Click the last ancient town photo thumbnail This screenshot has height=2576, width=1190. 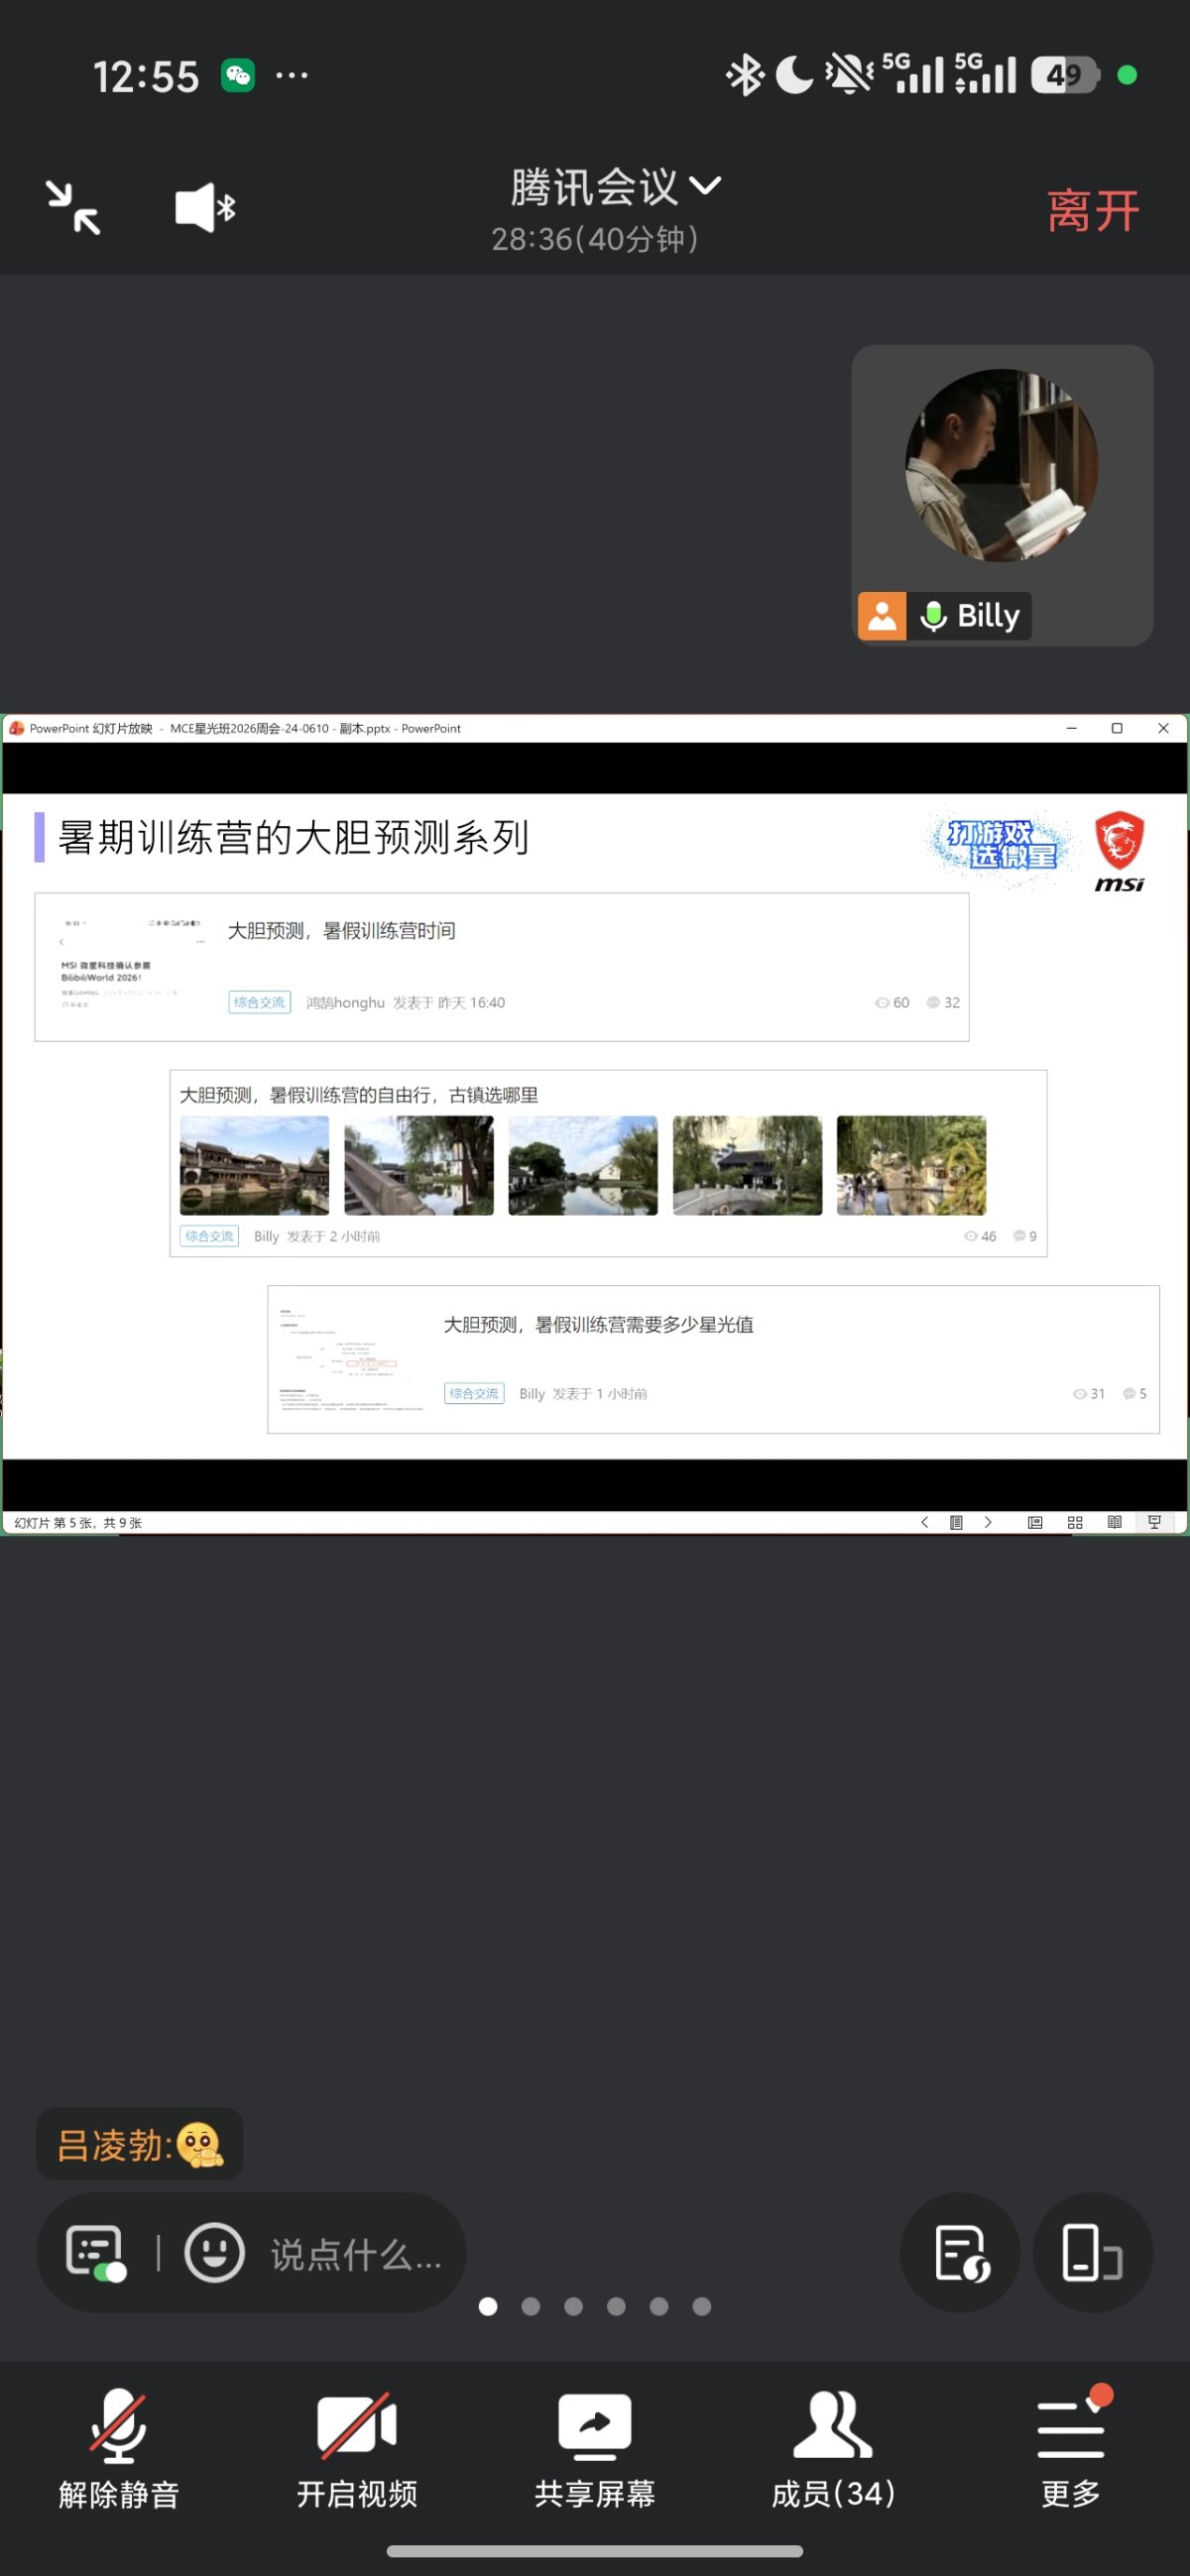pos(911,1165)
